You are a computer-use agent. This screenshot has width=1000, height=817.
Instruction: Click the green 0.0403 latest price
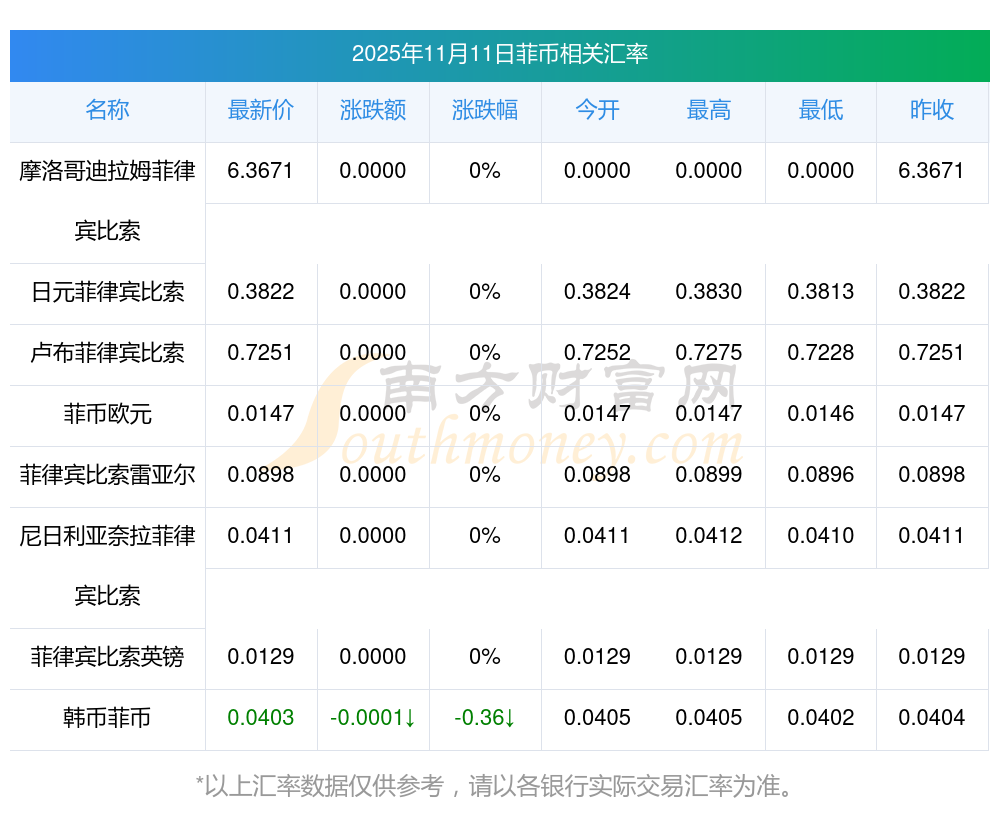[261, 718]
